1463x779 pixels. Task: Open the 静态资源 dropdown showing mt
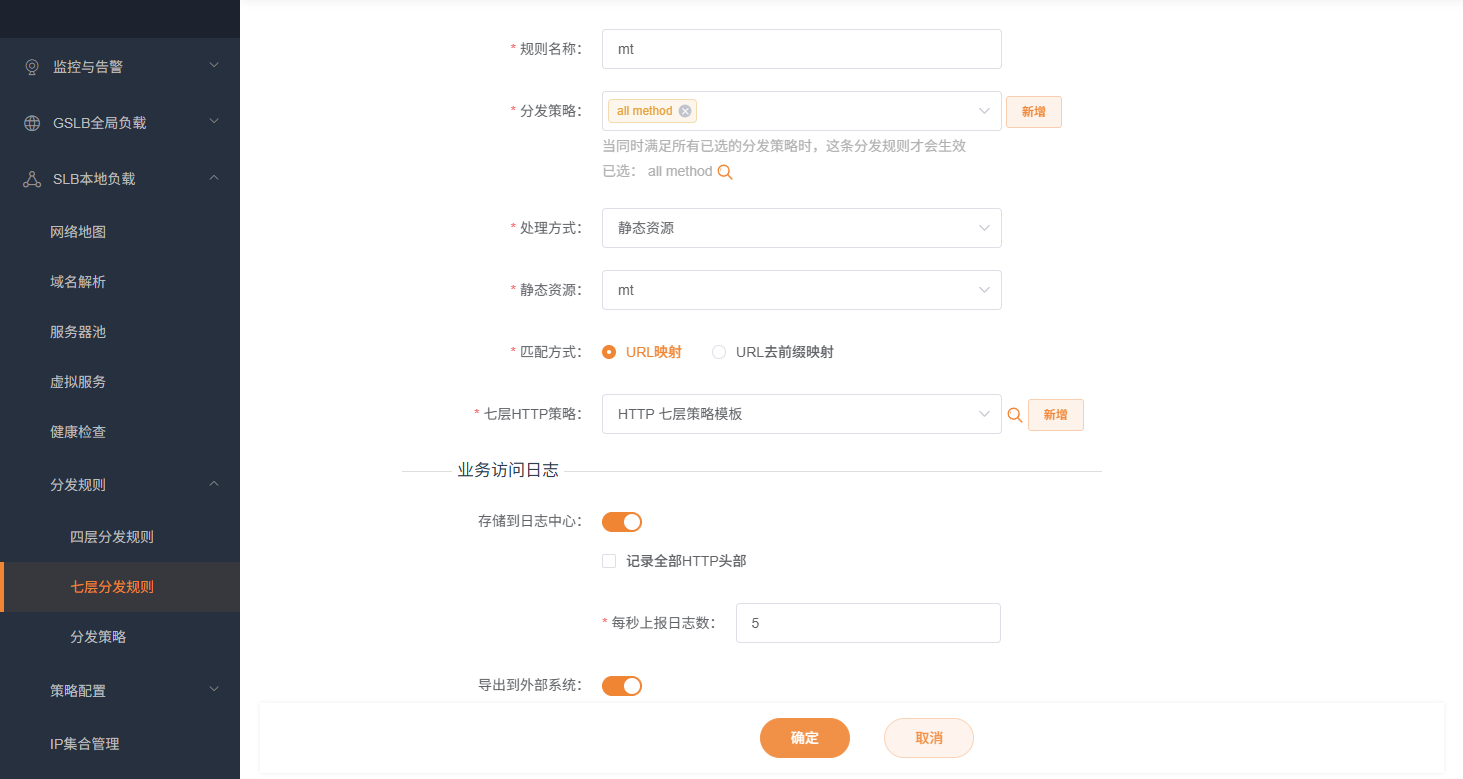(x=800, y=290)
